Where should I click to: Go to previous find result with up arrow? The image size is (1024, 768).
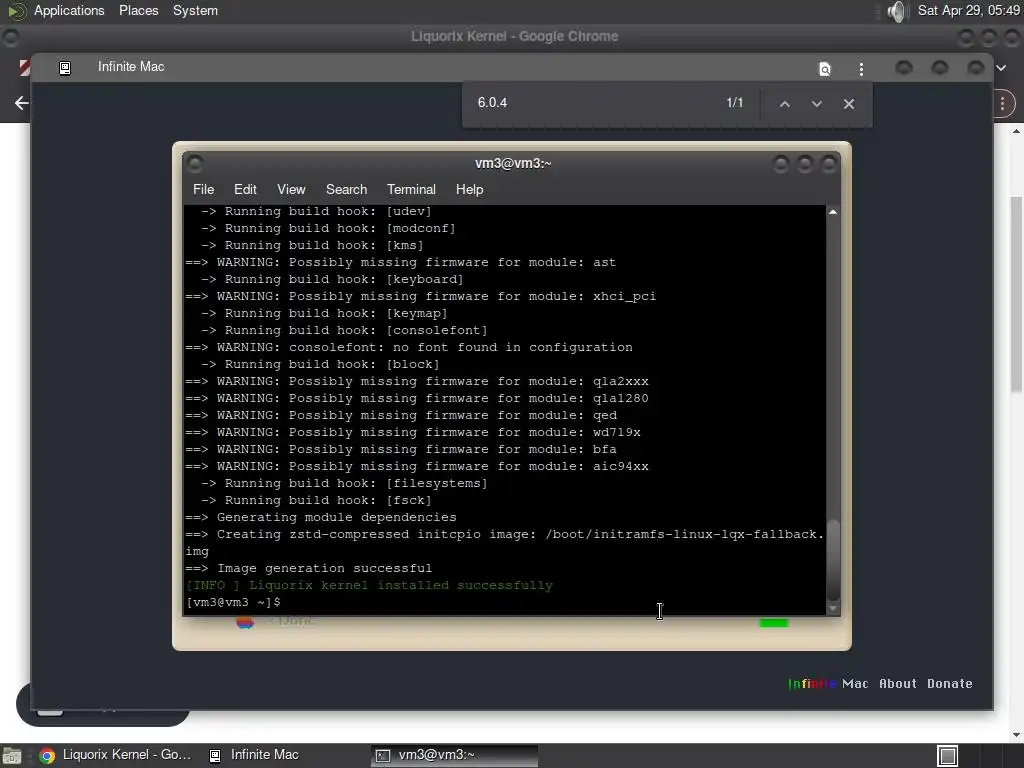(x=785, y=104)
